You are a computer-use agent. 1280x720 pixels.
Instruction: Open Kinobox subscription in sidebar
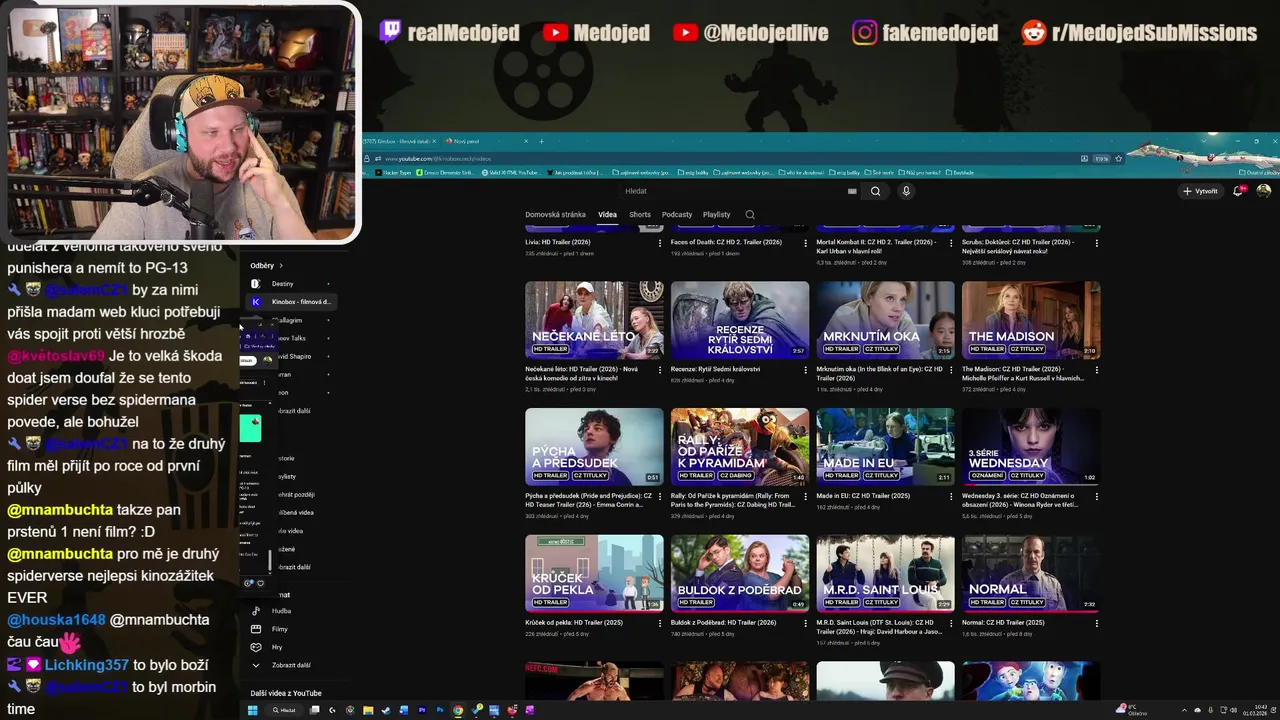coord(290,302)
